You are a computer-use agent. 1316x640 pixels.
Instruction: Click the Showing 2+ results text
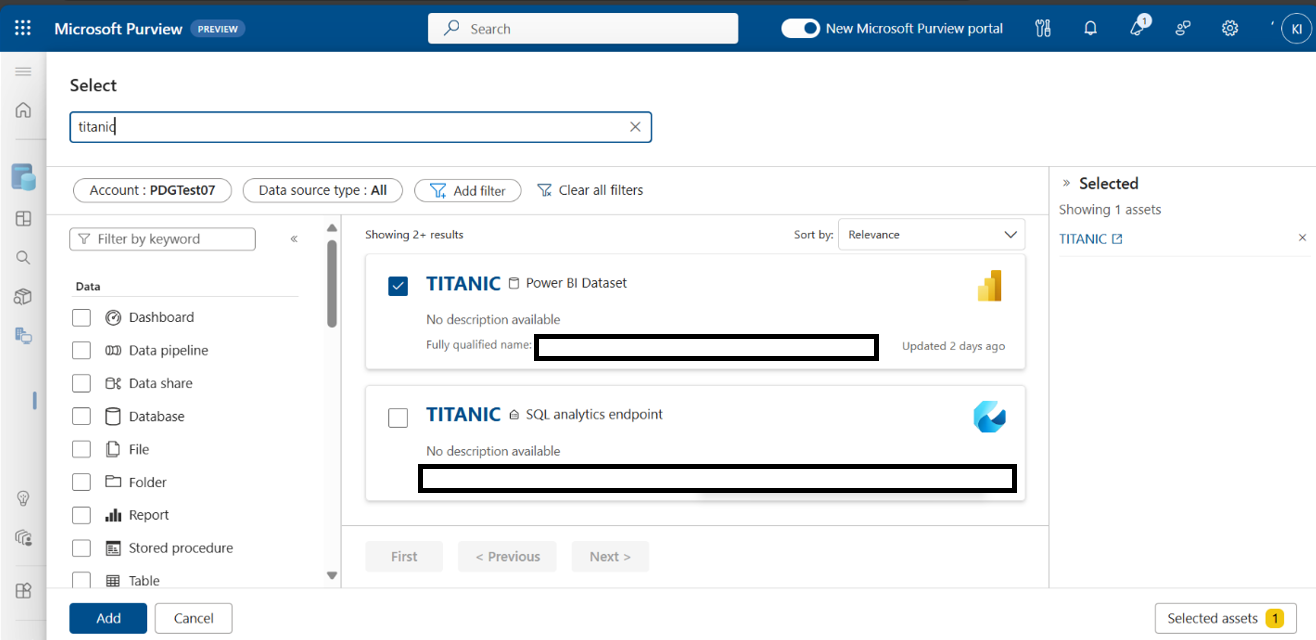[414, 235]
